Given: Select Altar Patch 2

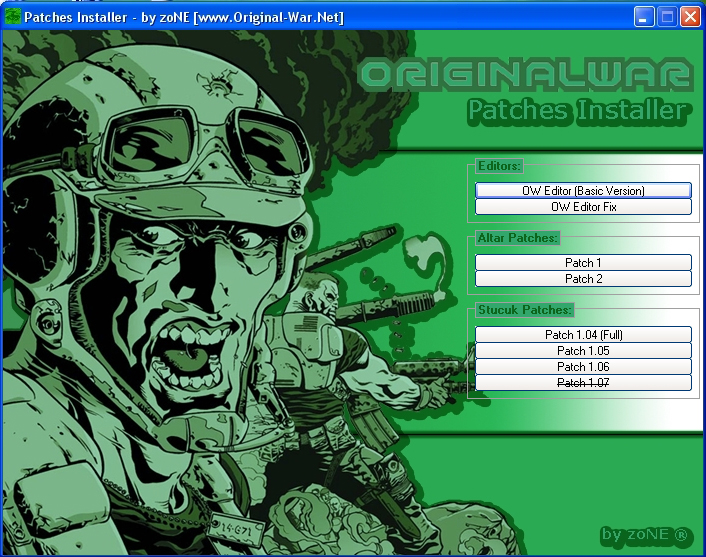Looking at the screenshot, I should (583, 279).
